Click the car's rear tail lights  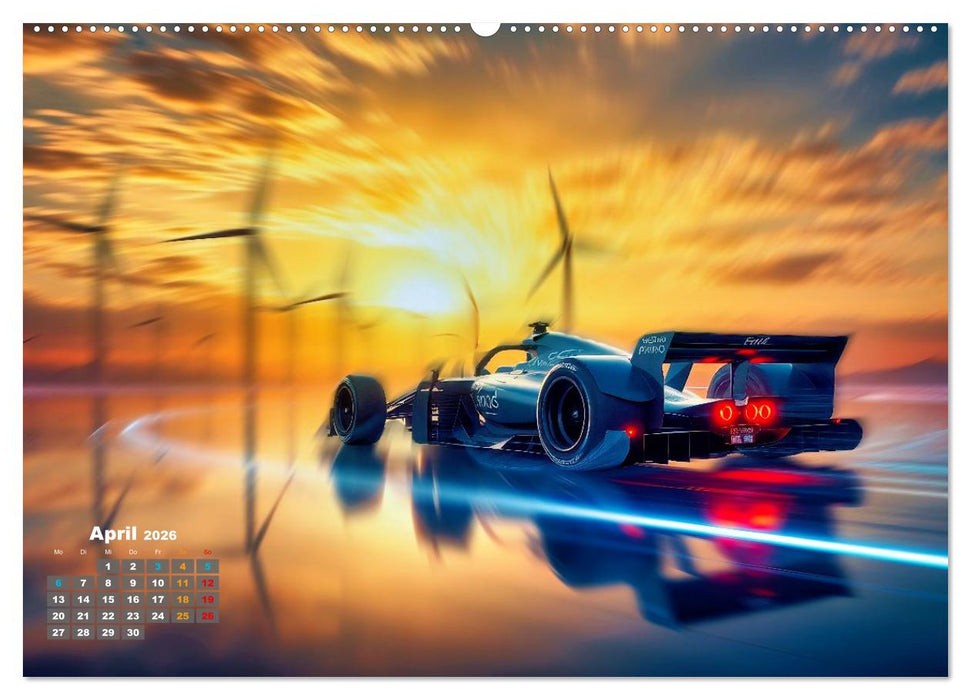[x=745, y=415]
